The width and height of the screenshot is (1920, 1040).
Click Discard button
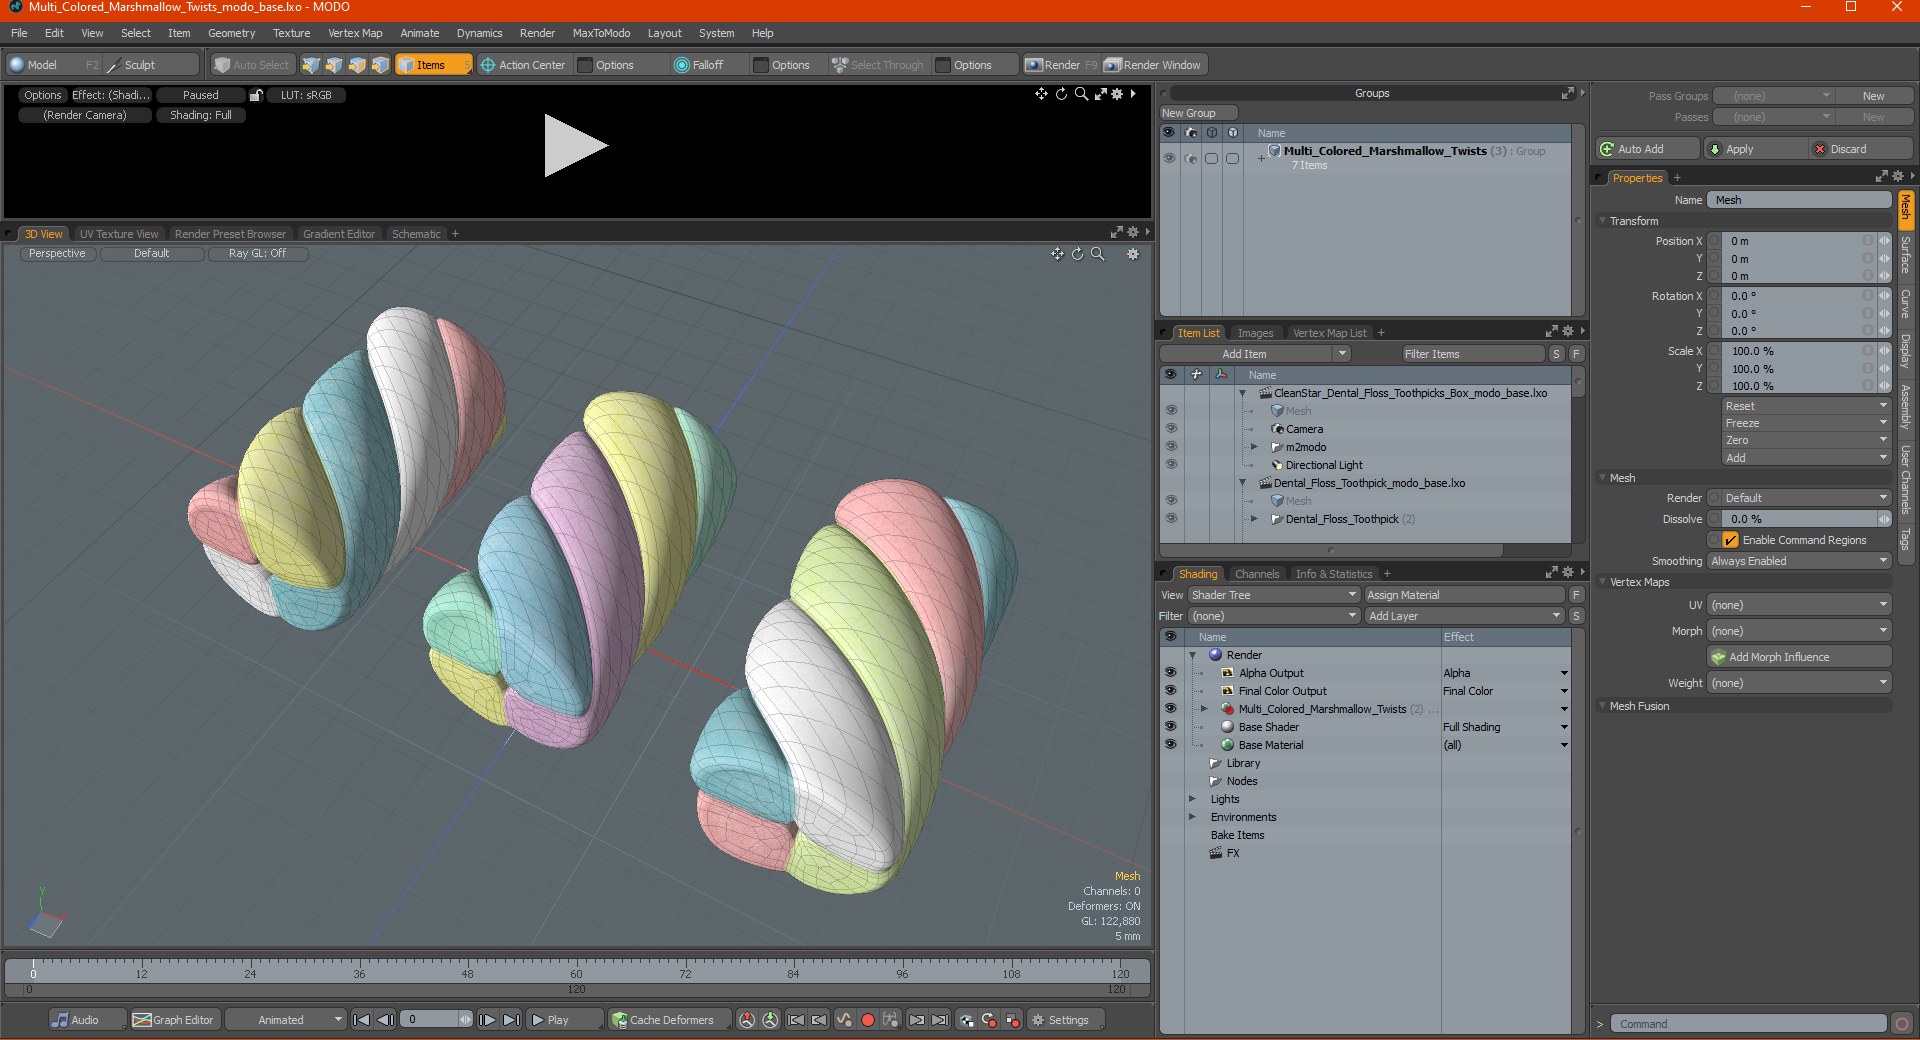pyautogui.click(x=1861, y=149)
